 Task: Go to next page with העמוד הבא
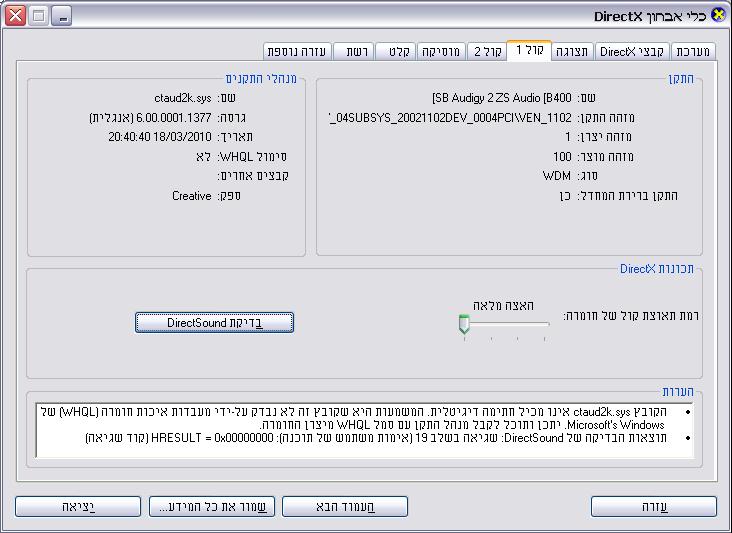345,507
